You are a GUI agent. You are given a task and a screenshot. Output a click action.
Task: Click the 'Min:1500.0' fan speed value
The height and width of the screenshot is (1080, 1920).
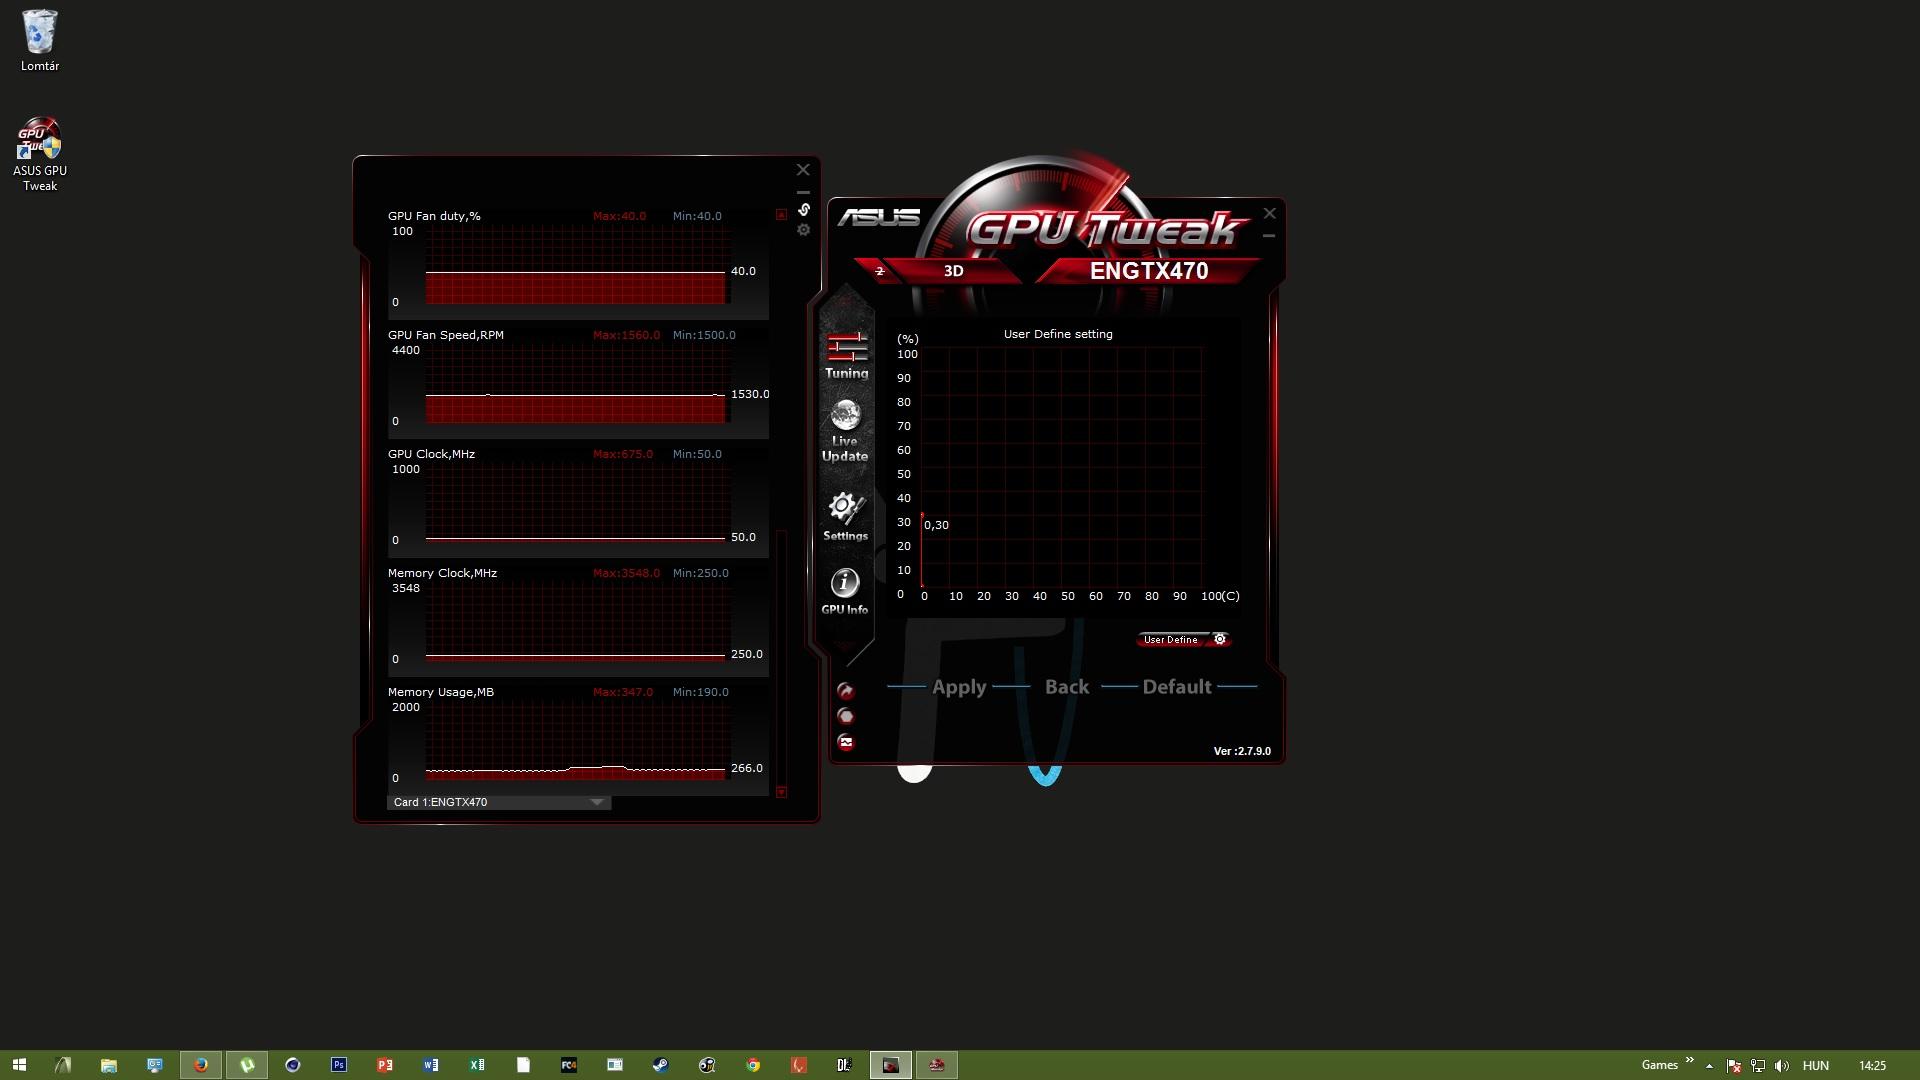704,335
